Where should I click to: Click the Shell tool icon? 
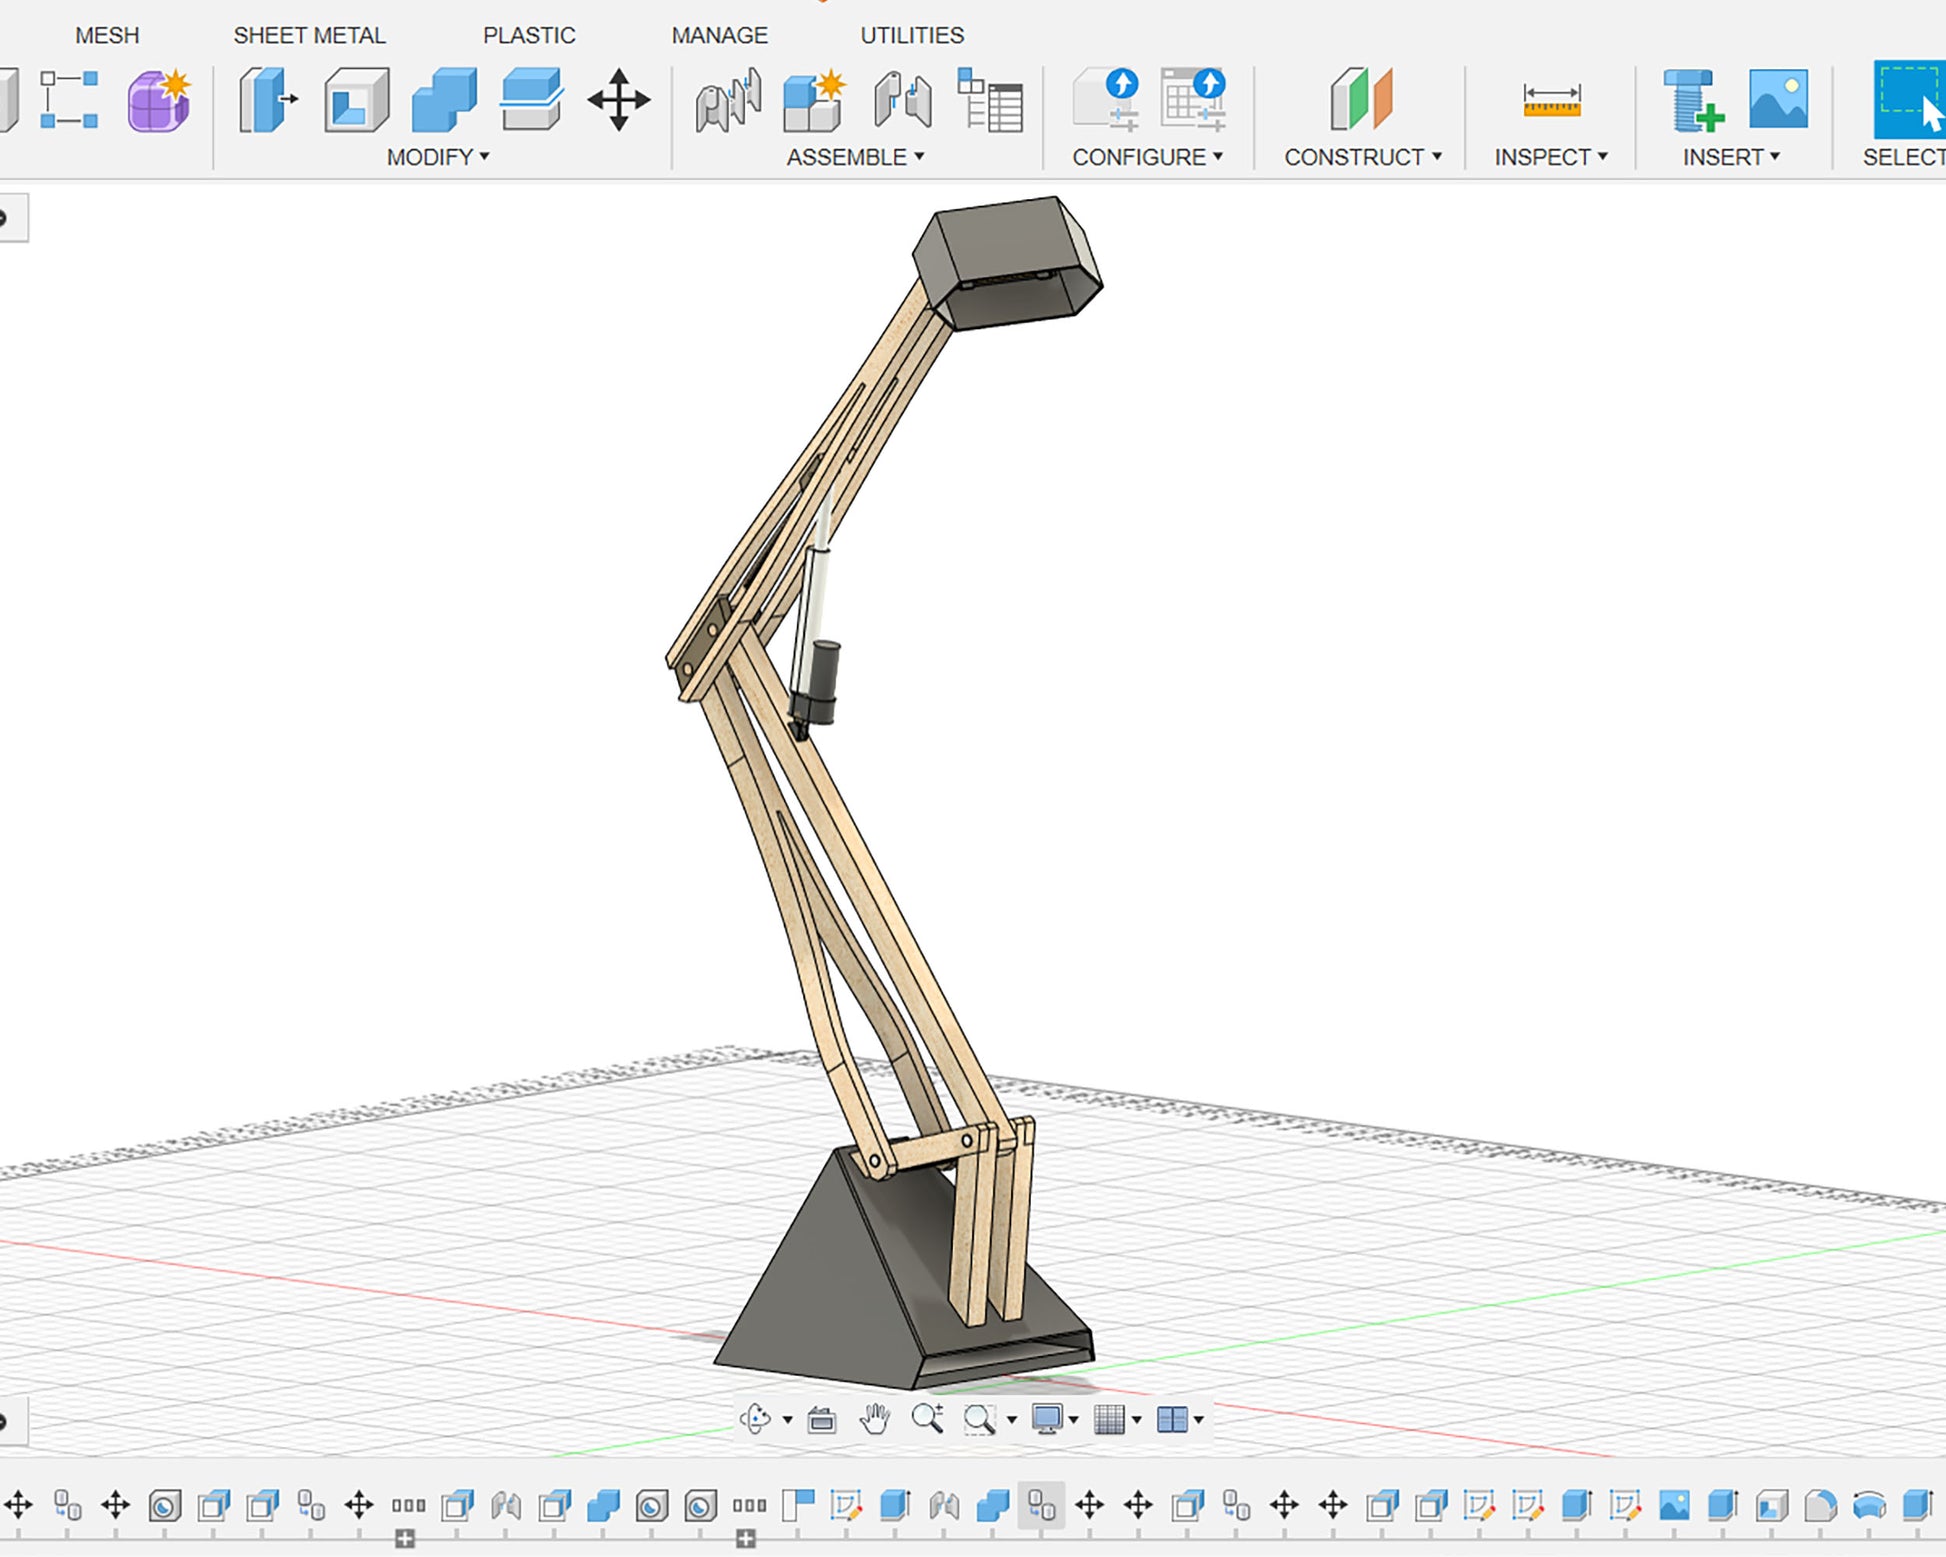(x=356, y=100)
